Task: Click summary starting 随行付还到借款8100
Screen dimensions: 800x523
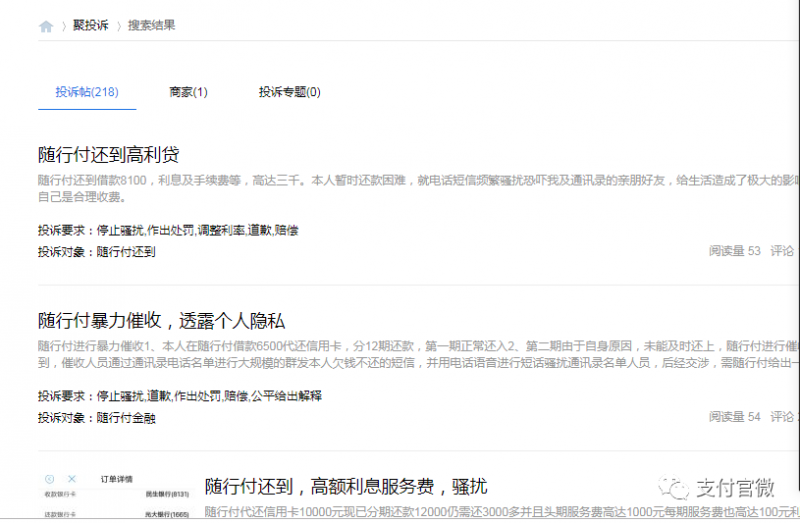Action: pyautogui.click(x=418, y=188)
